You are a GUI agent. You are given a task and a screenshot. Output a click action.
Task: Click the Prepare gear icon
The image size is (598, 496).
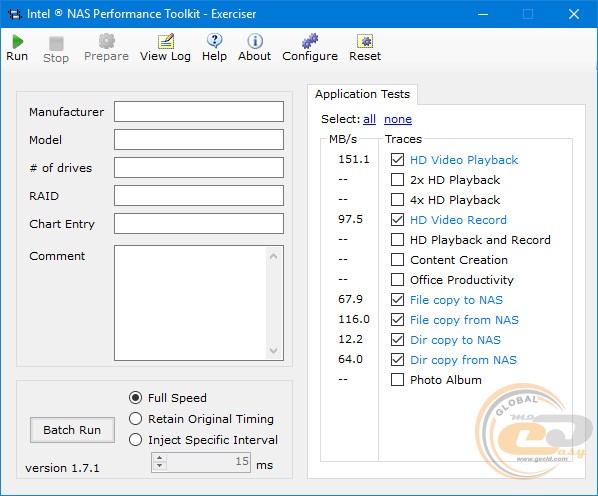(106, 41)
